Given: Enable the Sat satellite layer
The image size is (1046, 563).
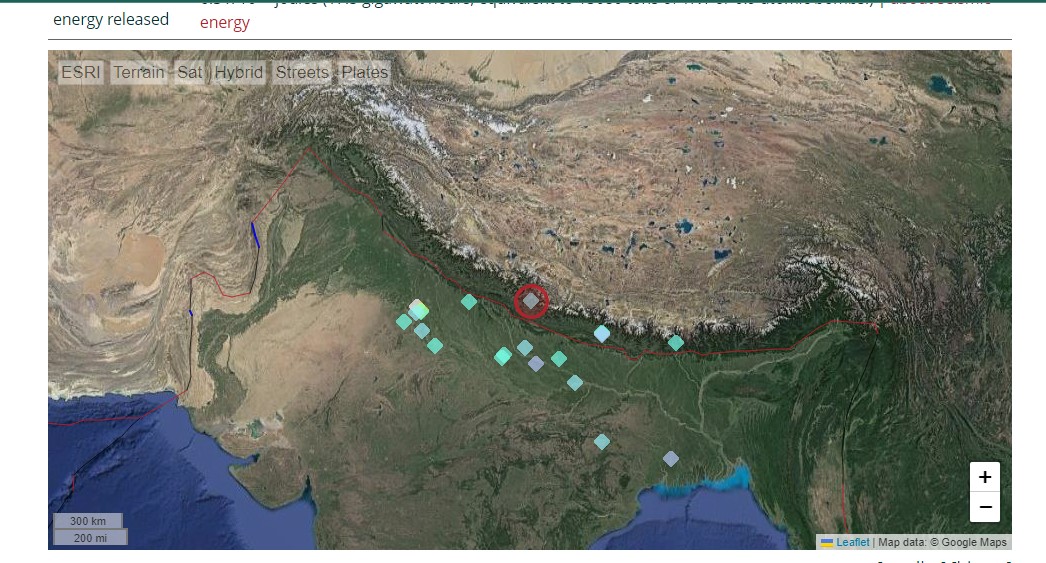Looking at the screenshot, I should (x=189, y=73).
